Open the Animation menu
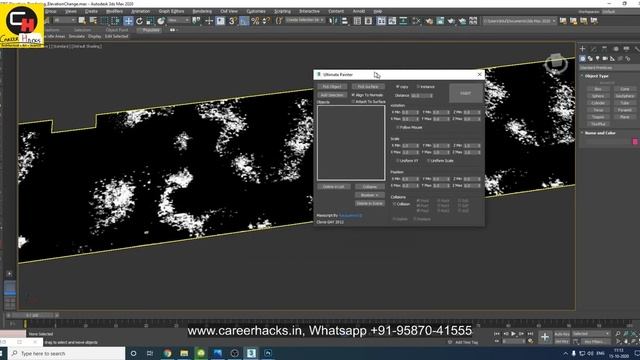Screen dimensions: 640x360 click(140, 11)
